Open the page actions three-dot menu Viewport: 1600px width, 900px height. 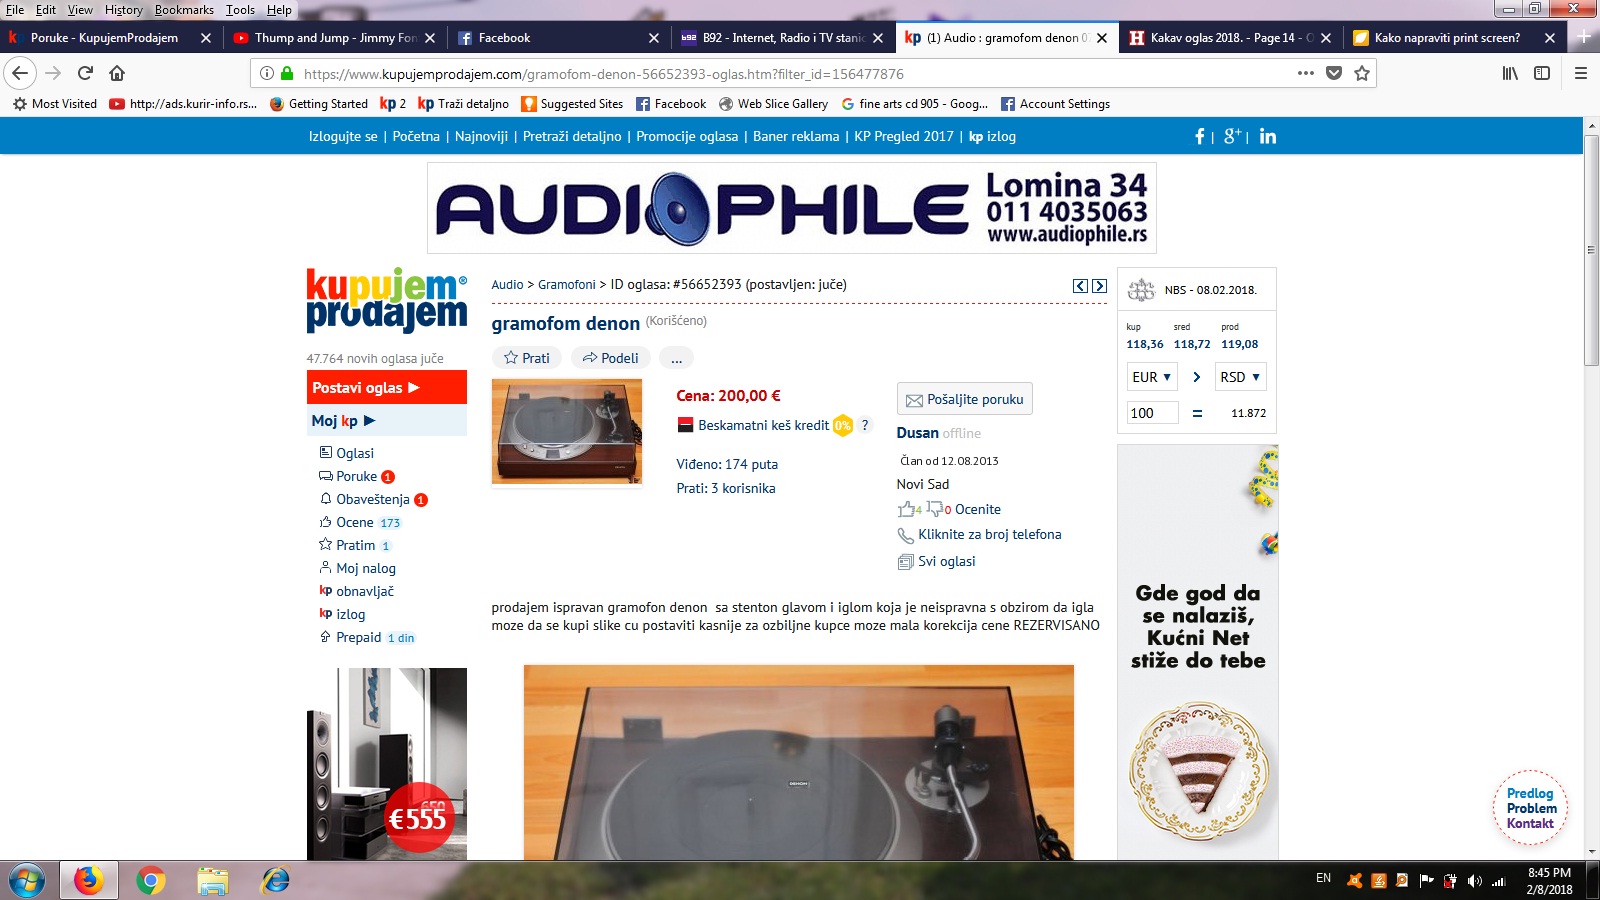point(1306,73)
